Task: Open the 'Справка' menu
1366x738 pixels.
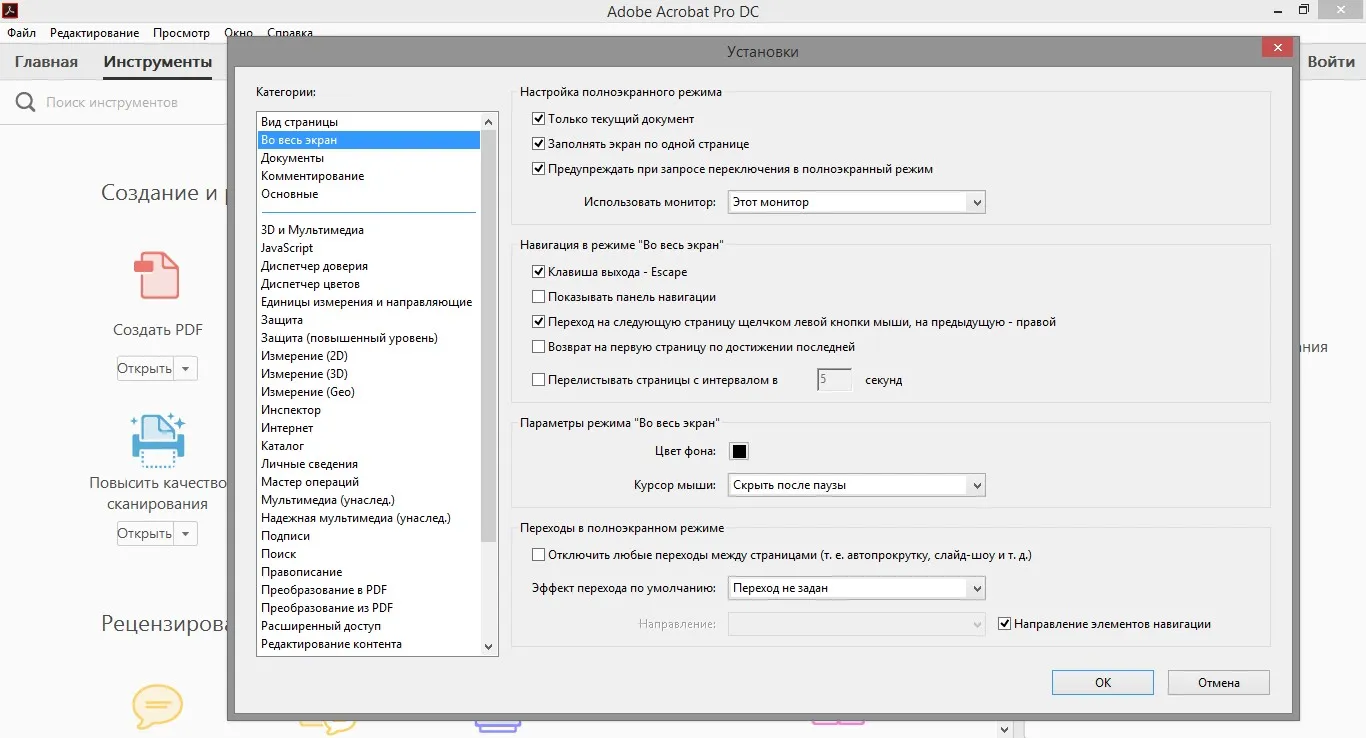Action: (290, 33)
